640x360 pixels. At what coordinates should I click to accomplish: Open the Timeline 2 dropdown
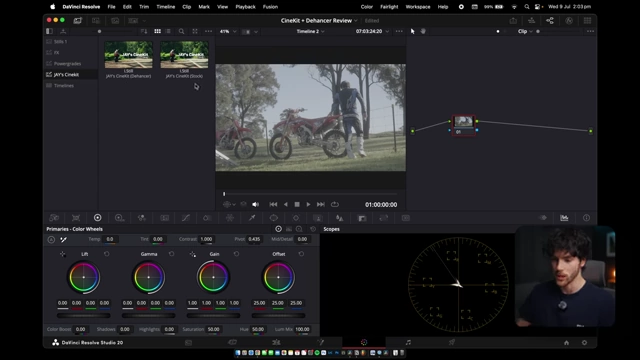coord(311,31)
